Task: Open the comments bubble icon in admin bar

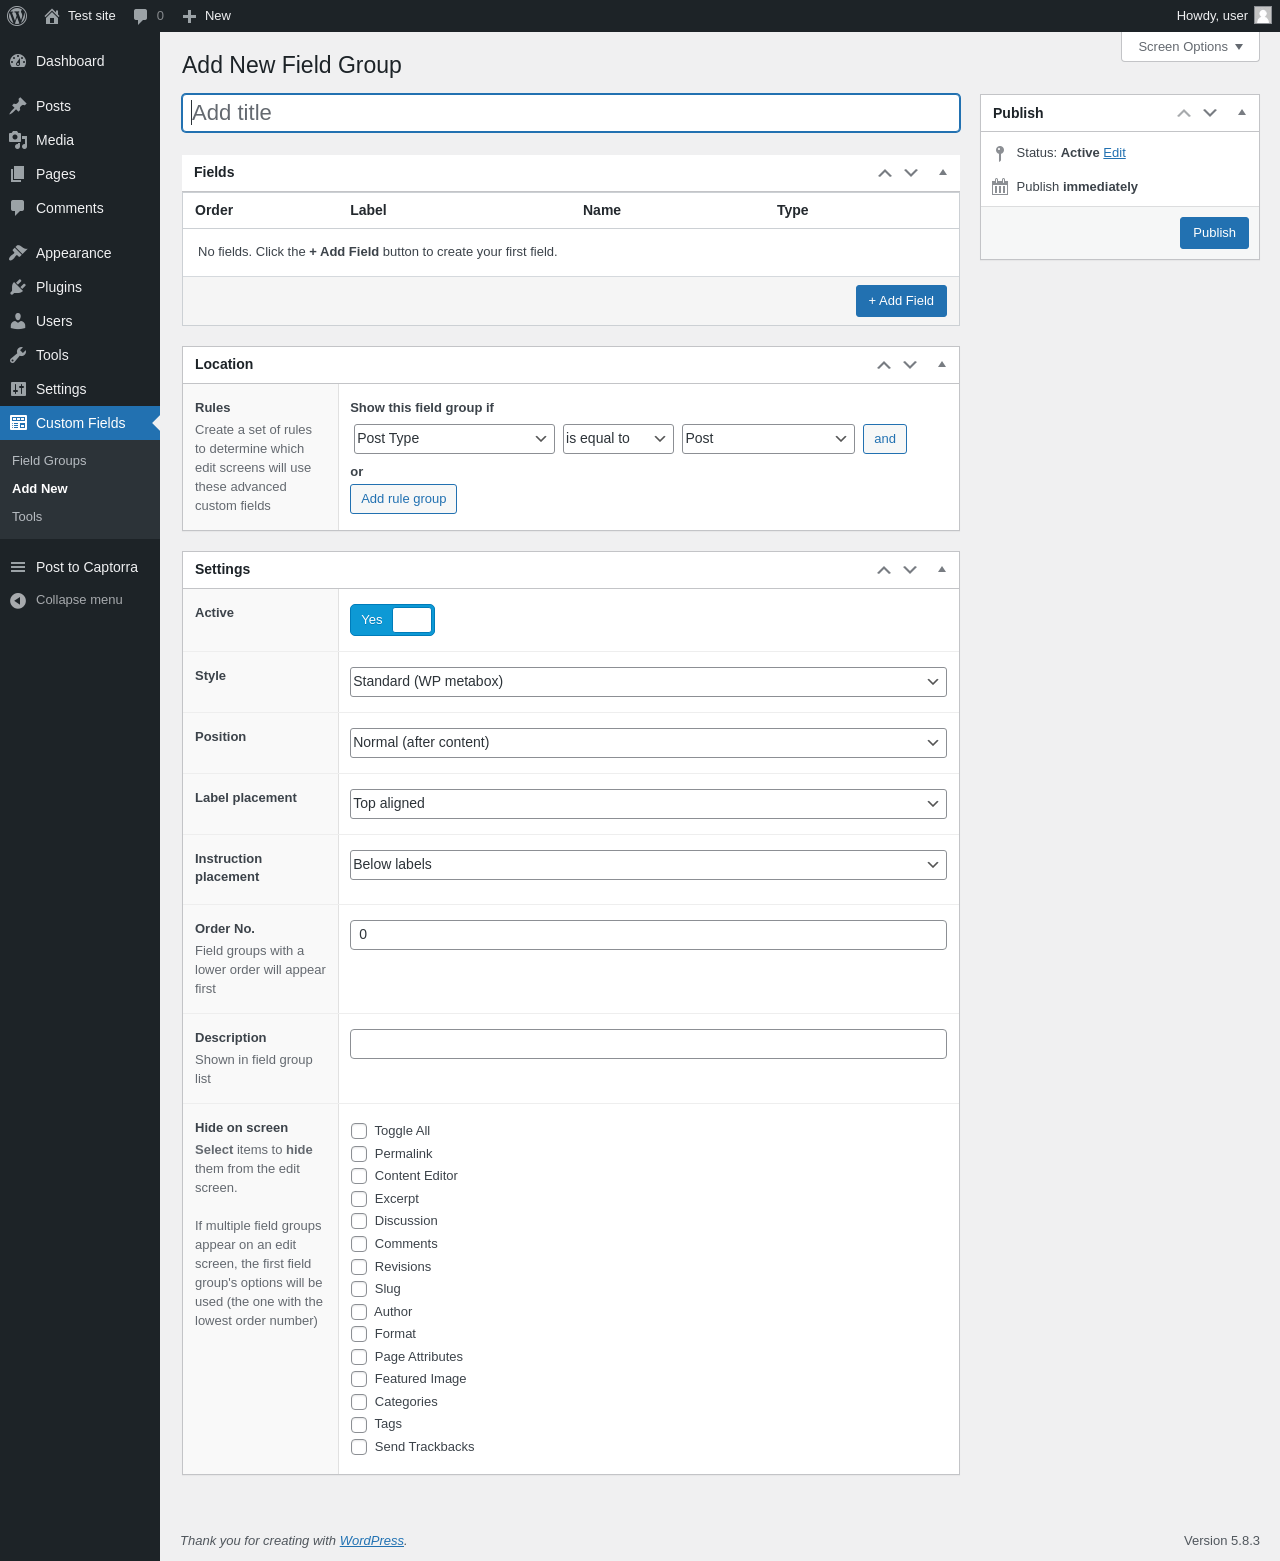Action: (x=141, y=16)
